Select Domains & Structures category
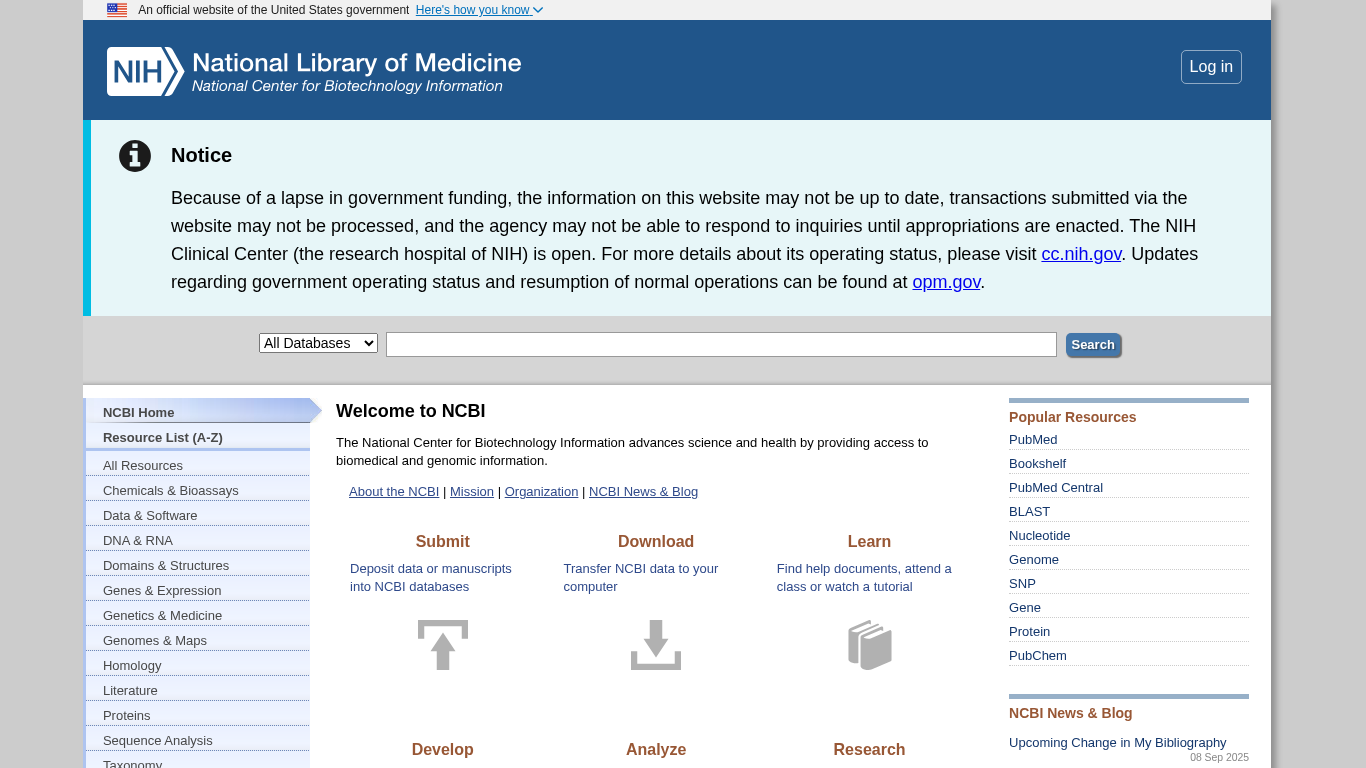Screen dimensions: 1366x768 point(198,565)
